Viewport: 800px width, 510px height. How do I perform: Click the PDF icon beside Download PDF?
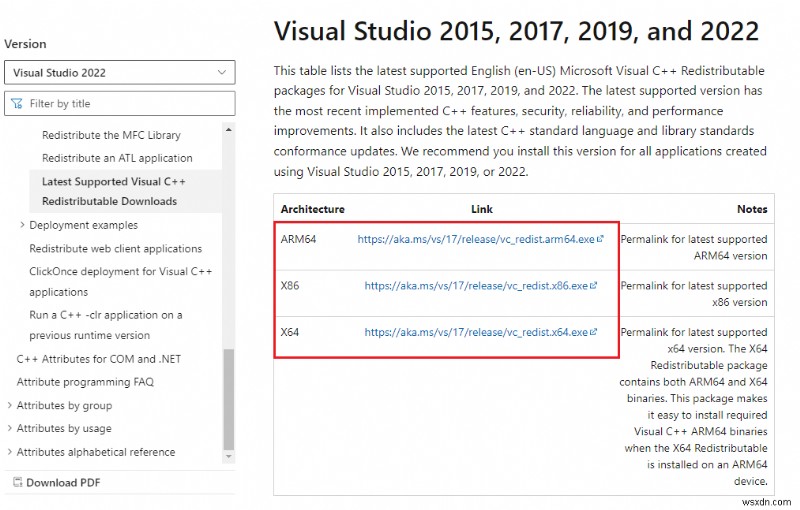pyautogui.click(x=17, y=482)
